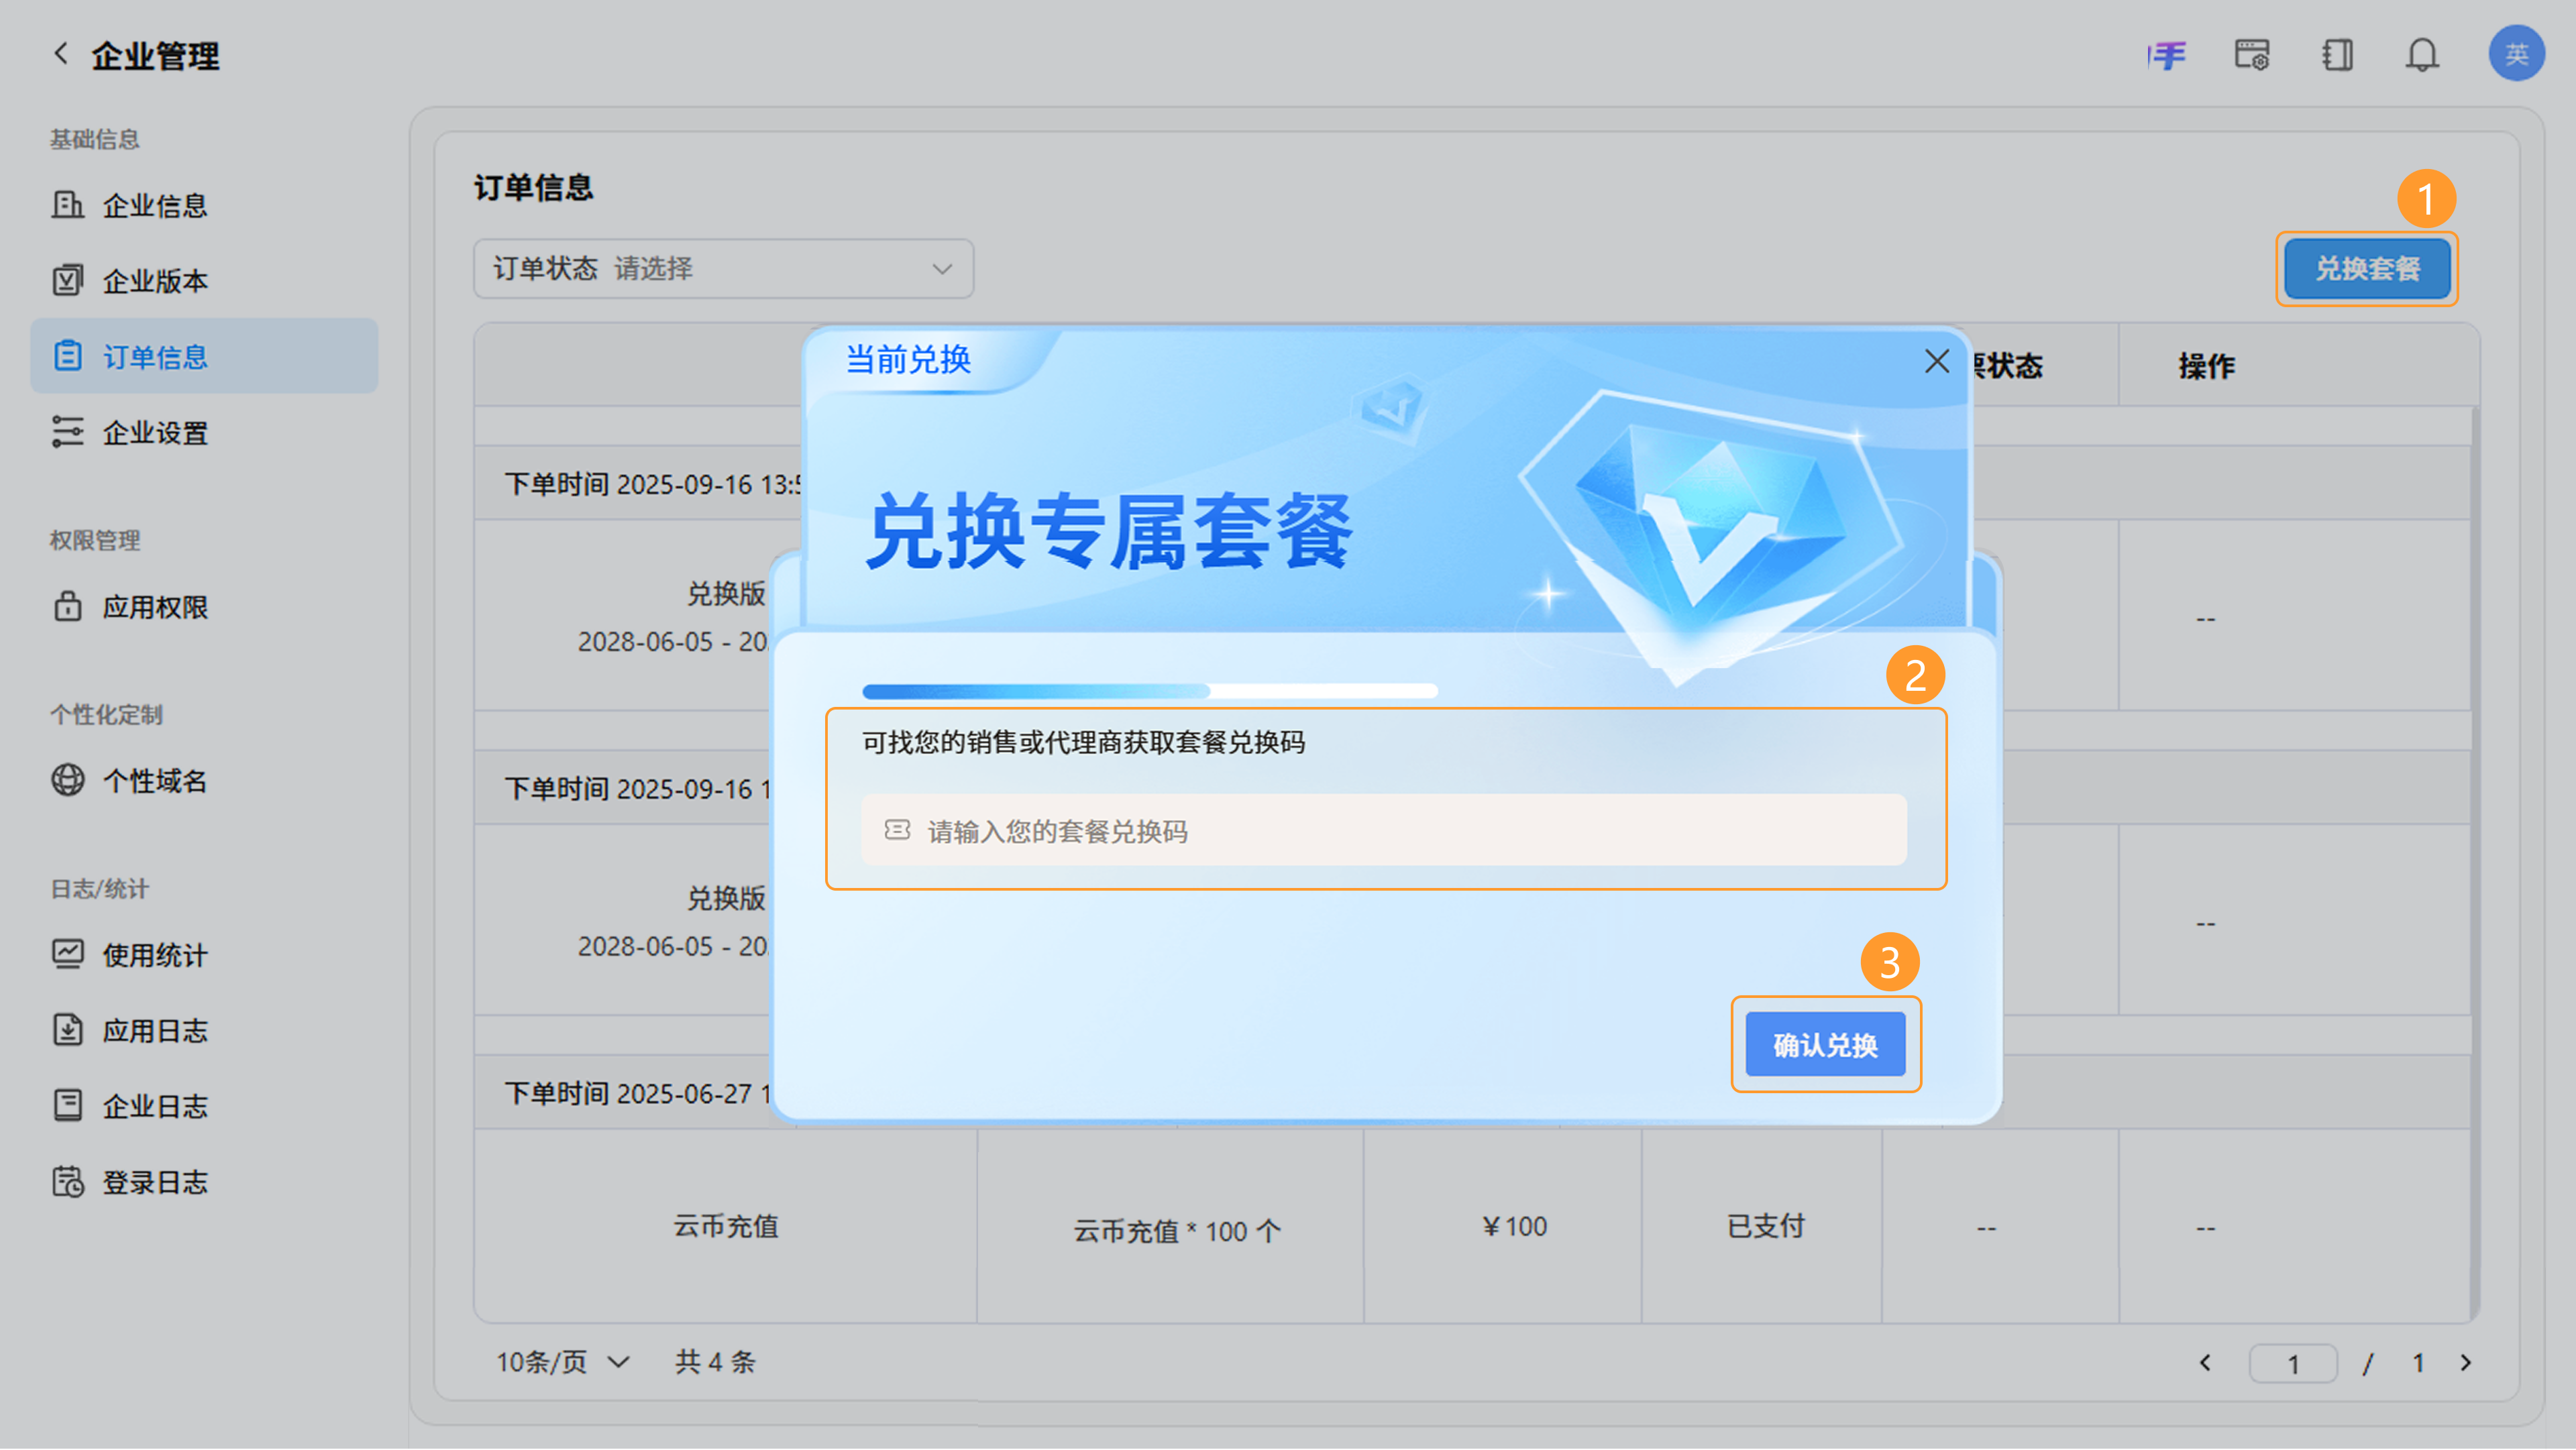Click the 共 4 条 total count text

pyautogui.click(x=715, y=1362)
